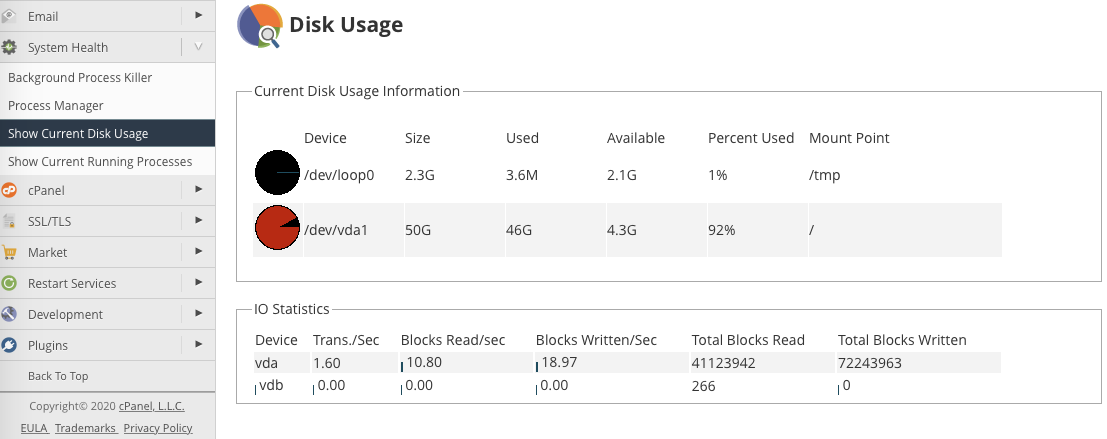Click the red /dev/vda1 usage pie chart
The image size is (1107, 439).
[x=277, y=230]
